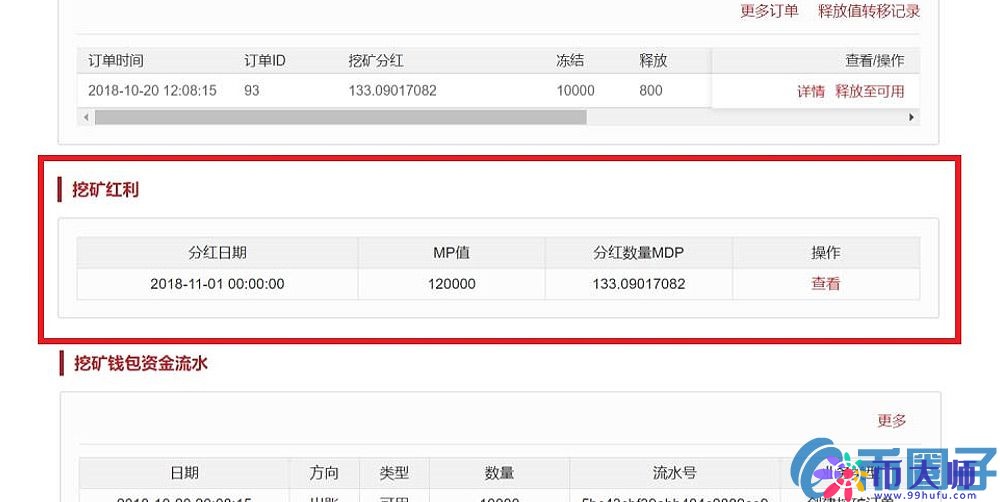Viewport: 1000px width, 502px height.
Task: Click 133.09017082 in the orders table row
Action: point(393,91)
